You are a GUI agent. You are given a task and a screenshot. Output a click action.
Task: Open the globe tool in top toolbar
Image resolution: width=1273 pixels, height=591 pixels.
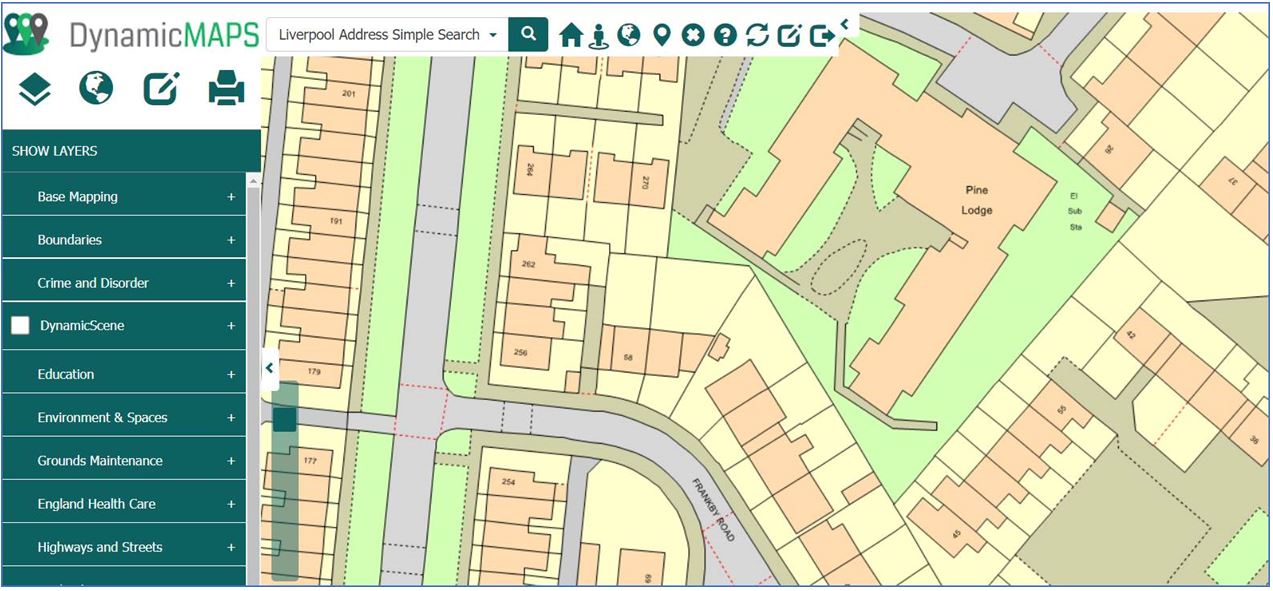coord(629,35)
